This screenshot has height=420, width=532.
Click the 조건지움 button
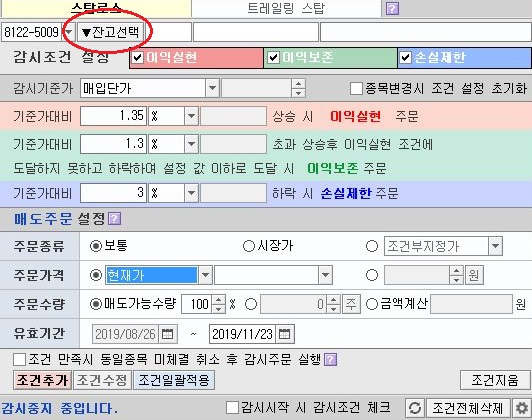point(495,380)
